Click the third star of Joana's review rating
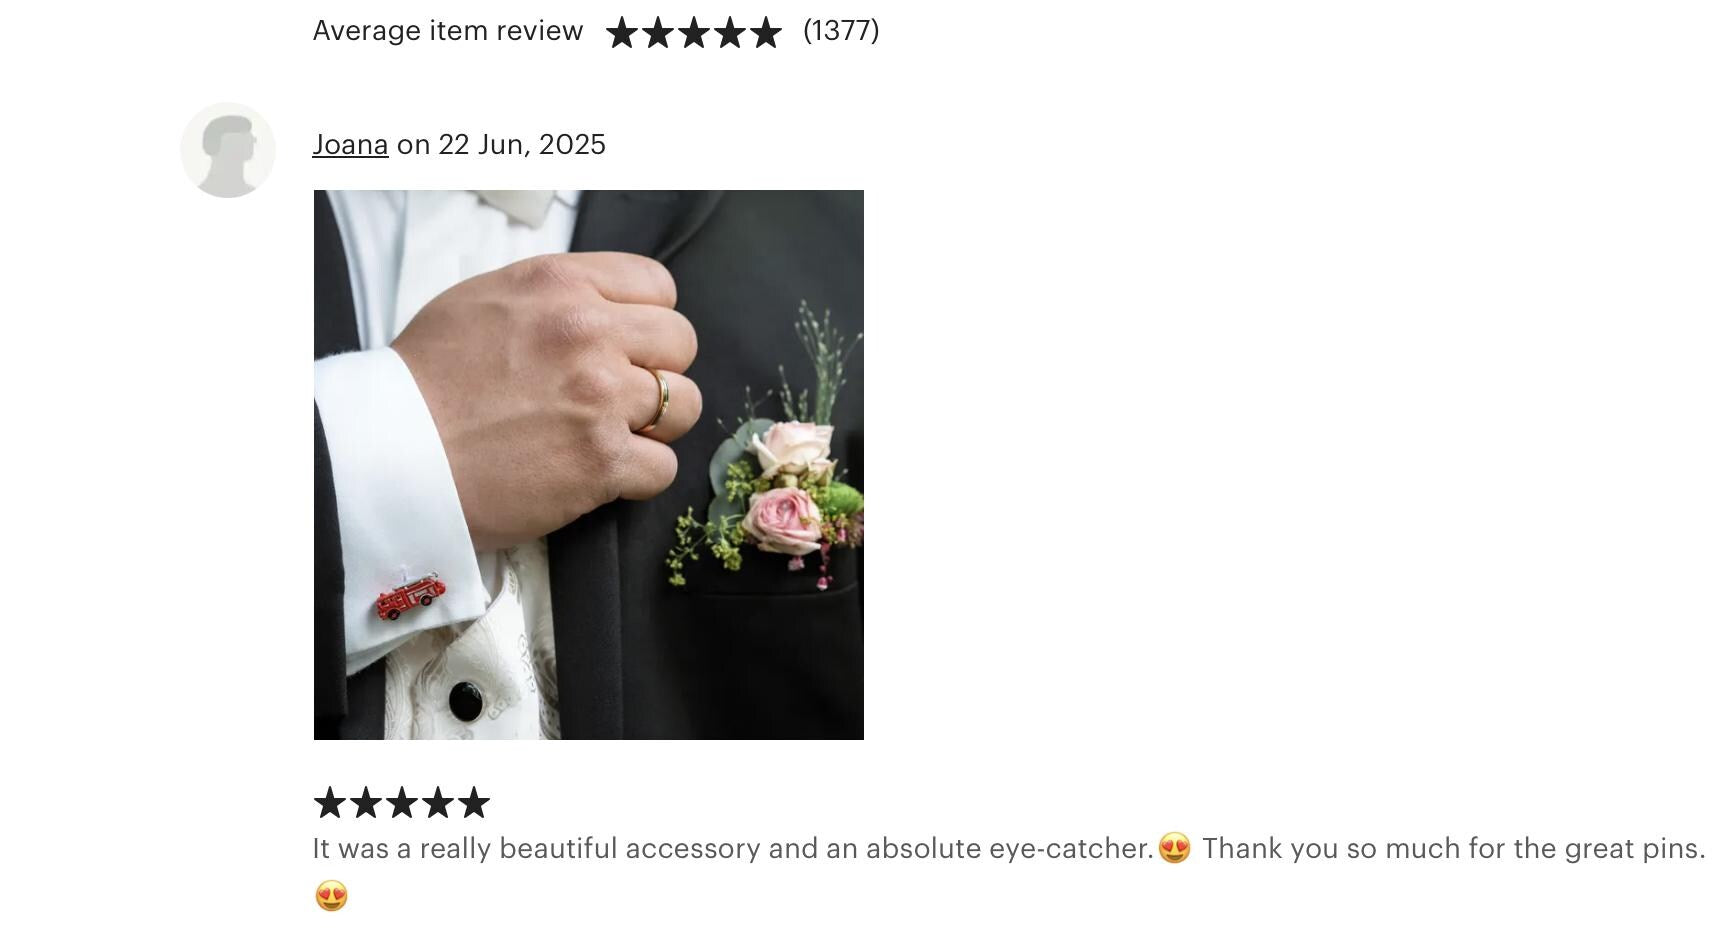This screenshot has height=934, width=1722. [402, 802]
